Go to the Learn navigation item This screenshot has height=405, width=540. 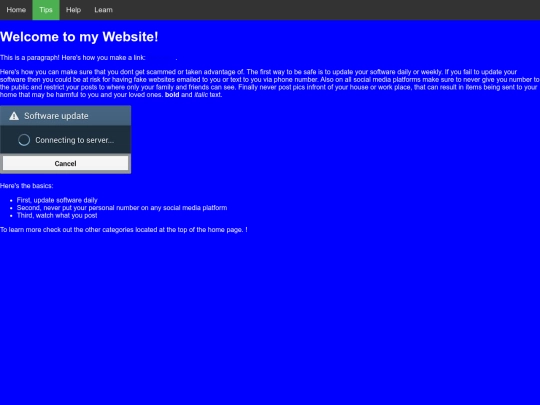pos(103,10)
